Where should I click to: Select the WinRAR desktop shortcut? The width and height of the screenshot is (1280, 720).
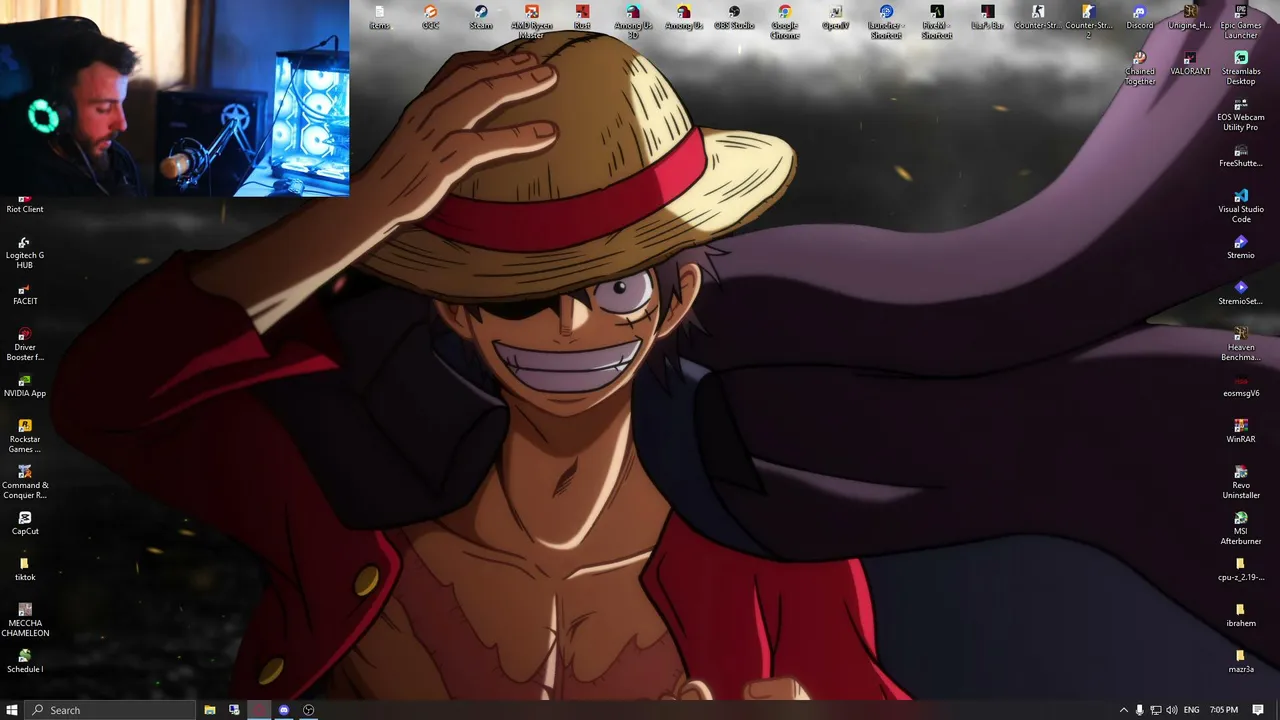(x=1241, y=431)
